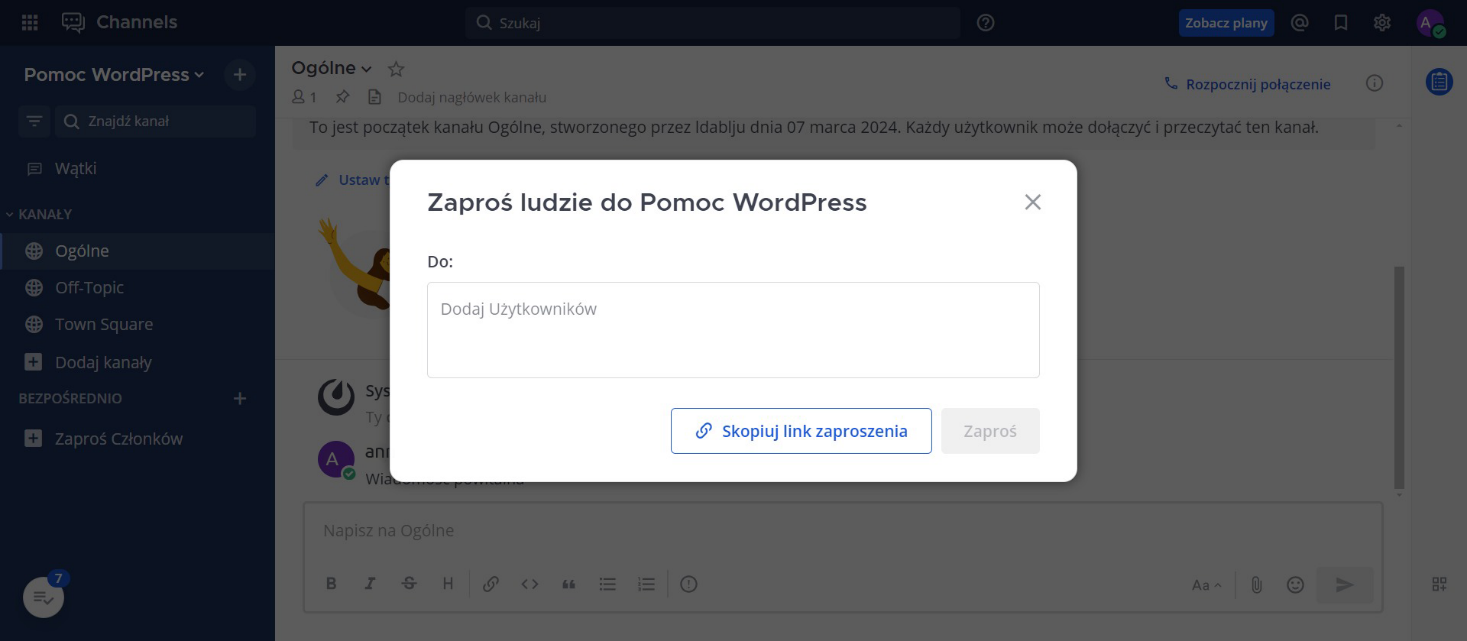This screenshot has width=1467, height=641.
Task: Open the onboarding tasks badge with 7
Action: [44, 596]
